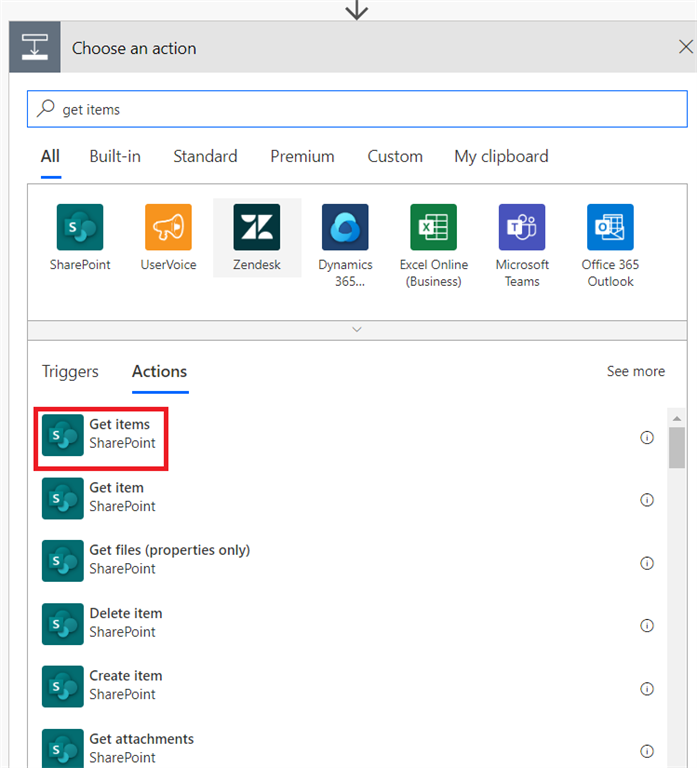Focus the search box containing 'get items'
The width and height of the screenshot is (697, 768).
click(x=357, y=109)
